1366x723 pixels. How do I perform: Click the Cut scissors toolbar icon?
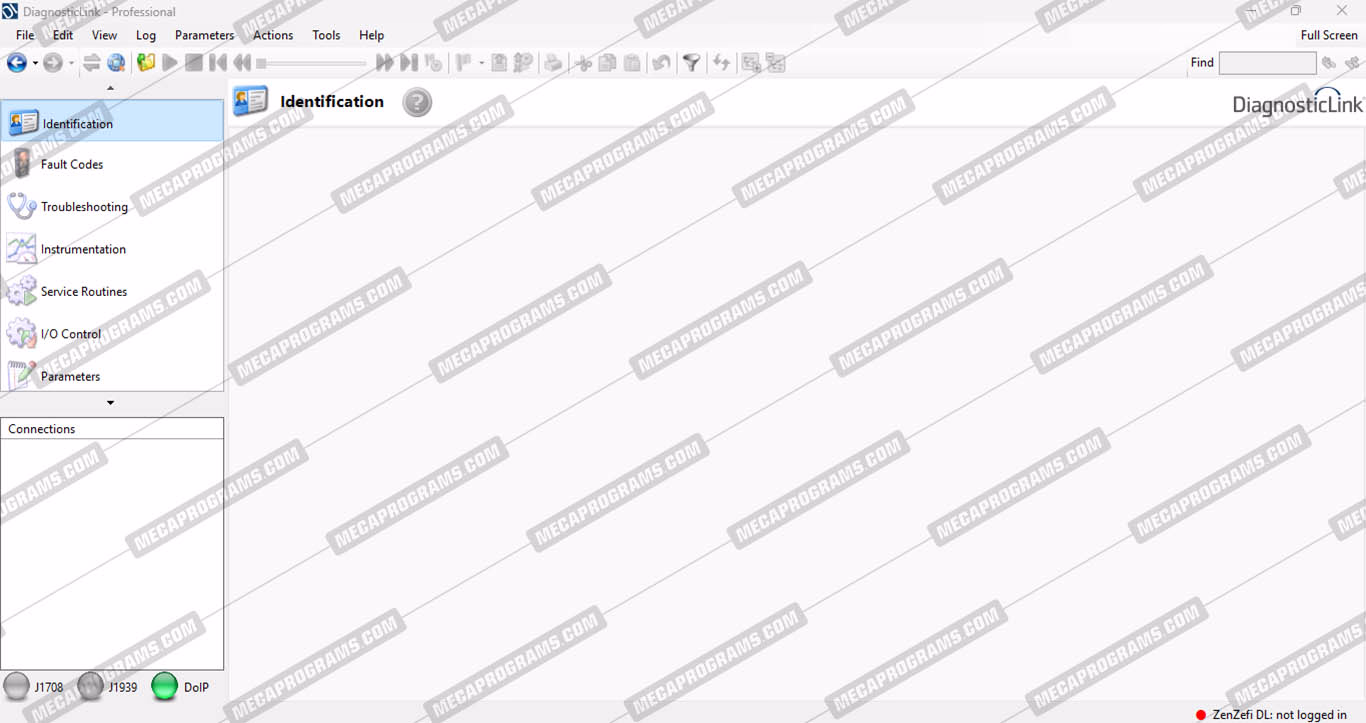584,63
